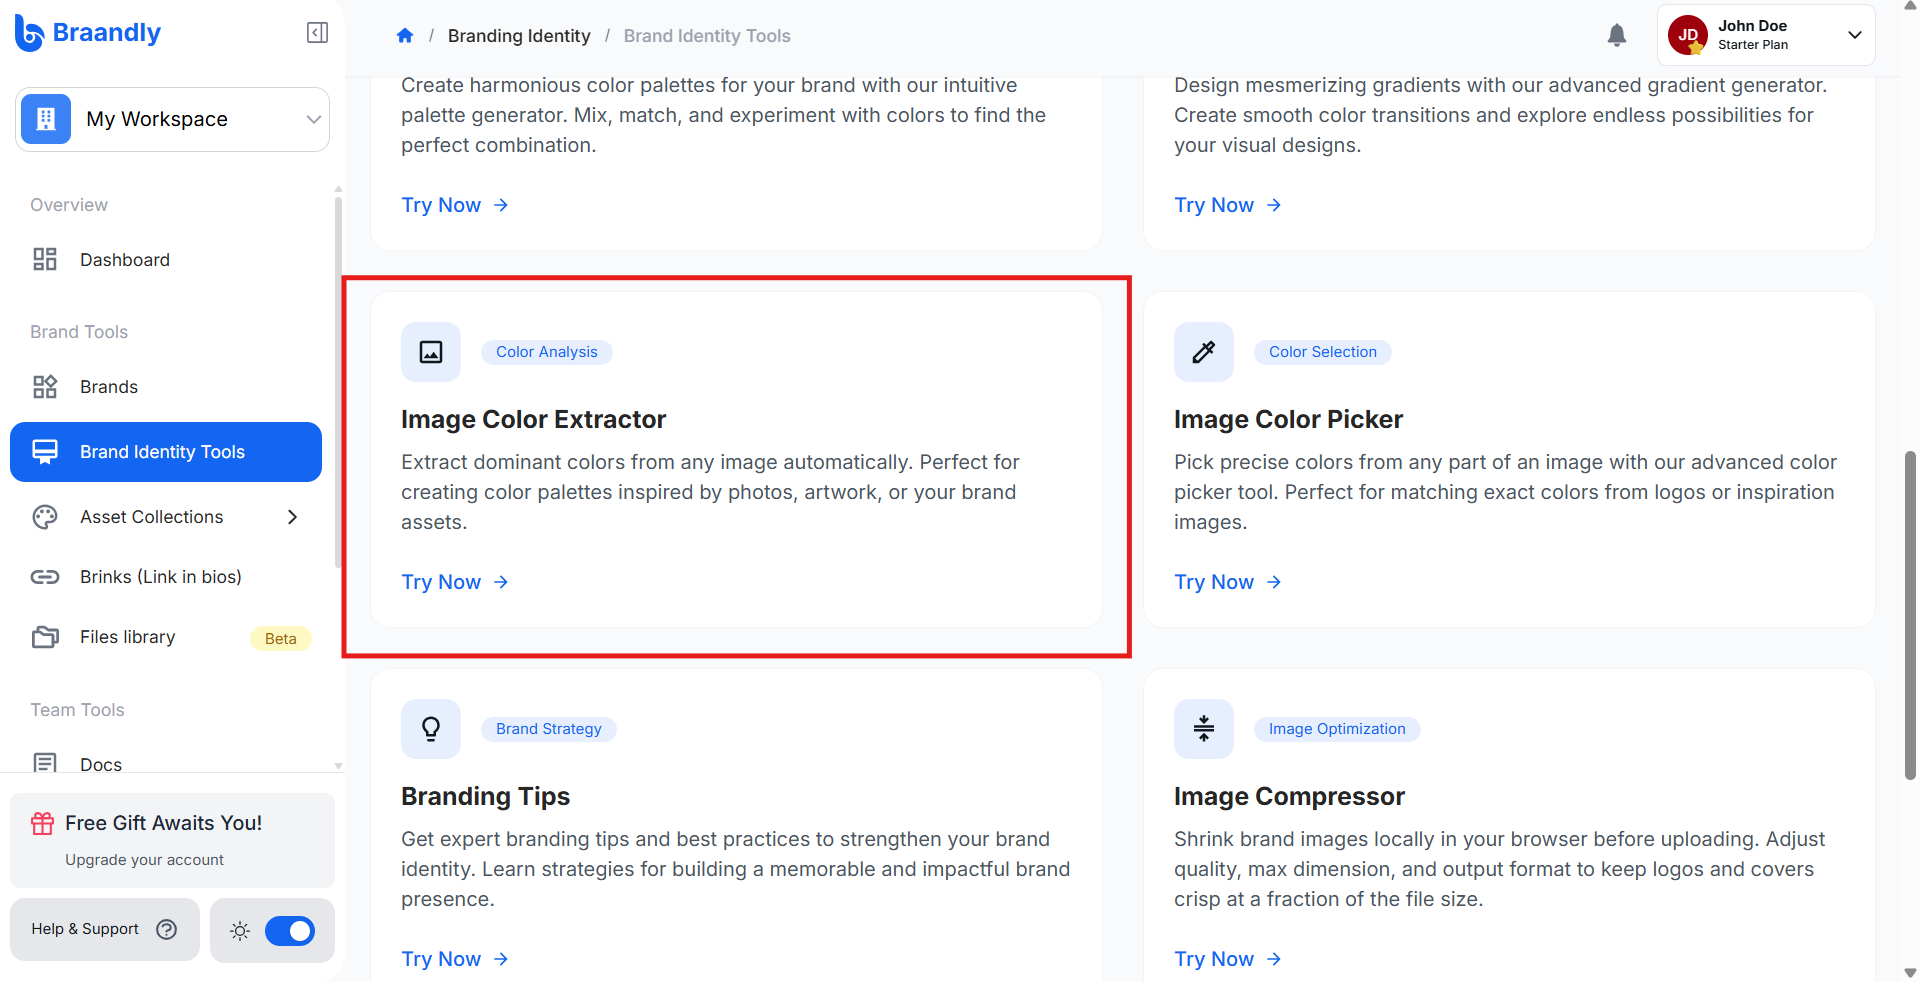The width and height of the screenshot is (1920, 982).
Task: Click the Image Color Picker eyedropper icon
Action: point(1204,352)
